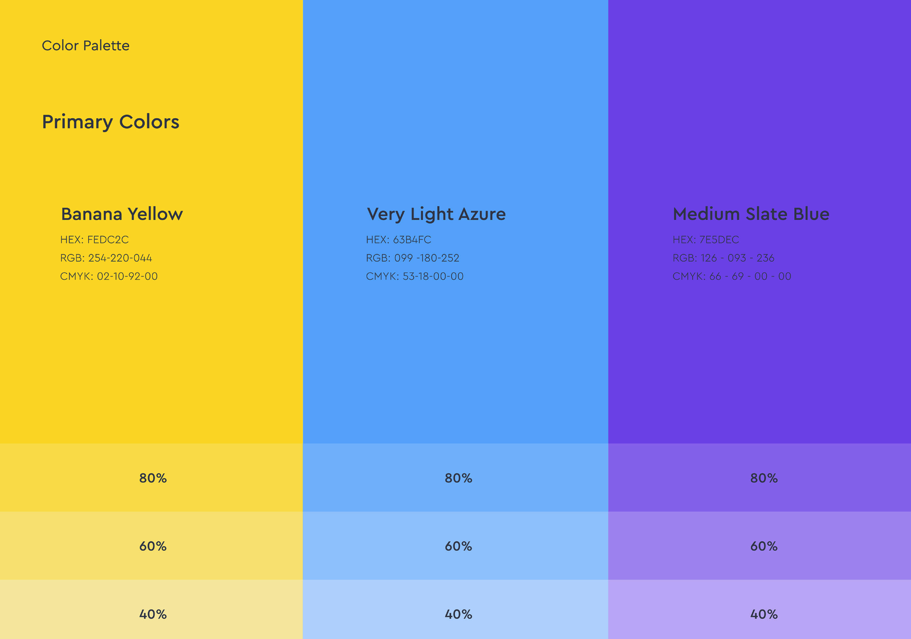This screenshot has width=911, height=639.
Task: Click the slate blue 40% tint swatch
Action: pos(762,612)
